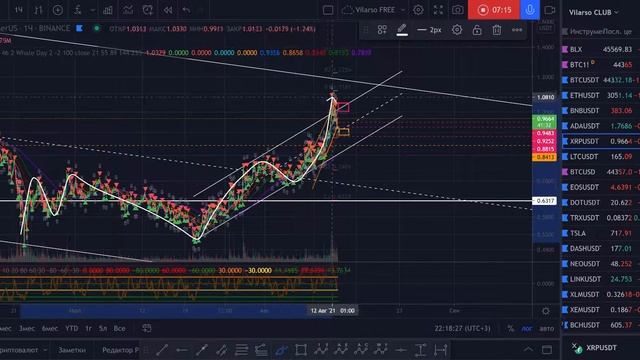The height and width of the screenshot is (360, 640).
Task: Collapse the bottom panel with the chevron
Action: [x=528, y=349]
